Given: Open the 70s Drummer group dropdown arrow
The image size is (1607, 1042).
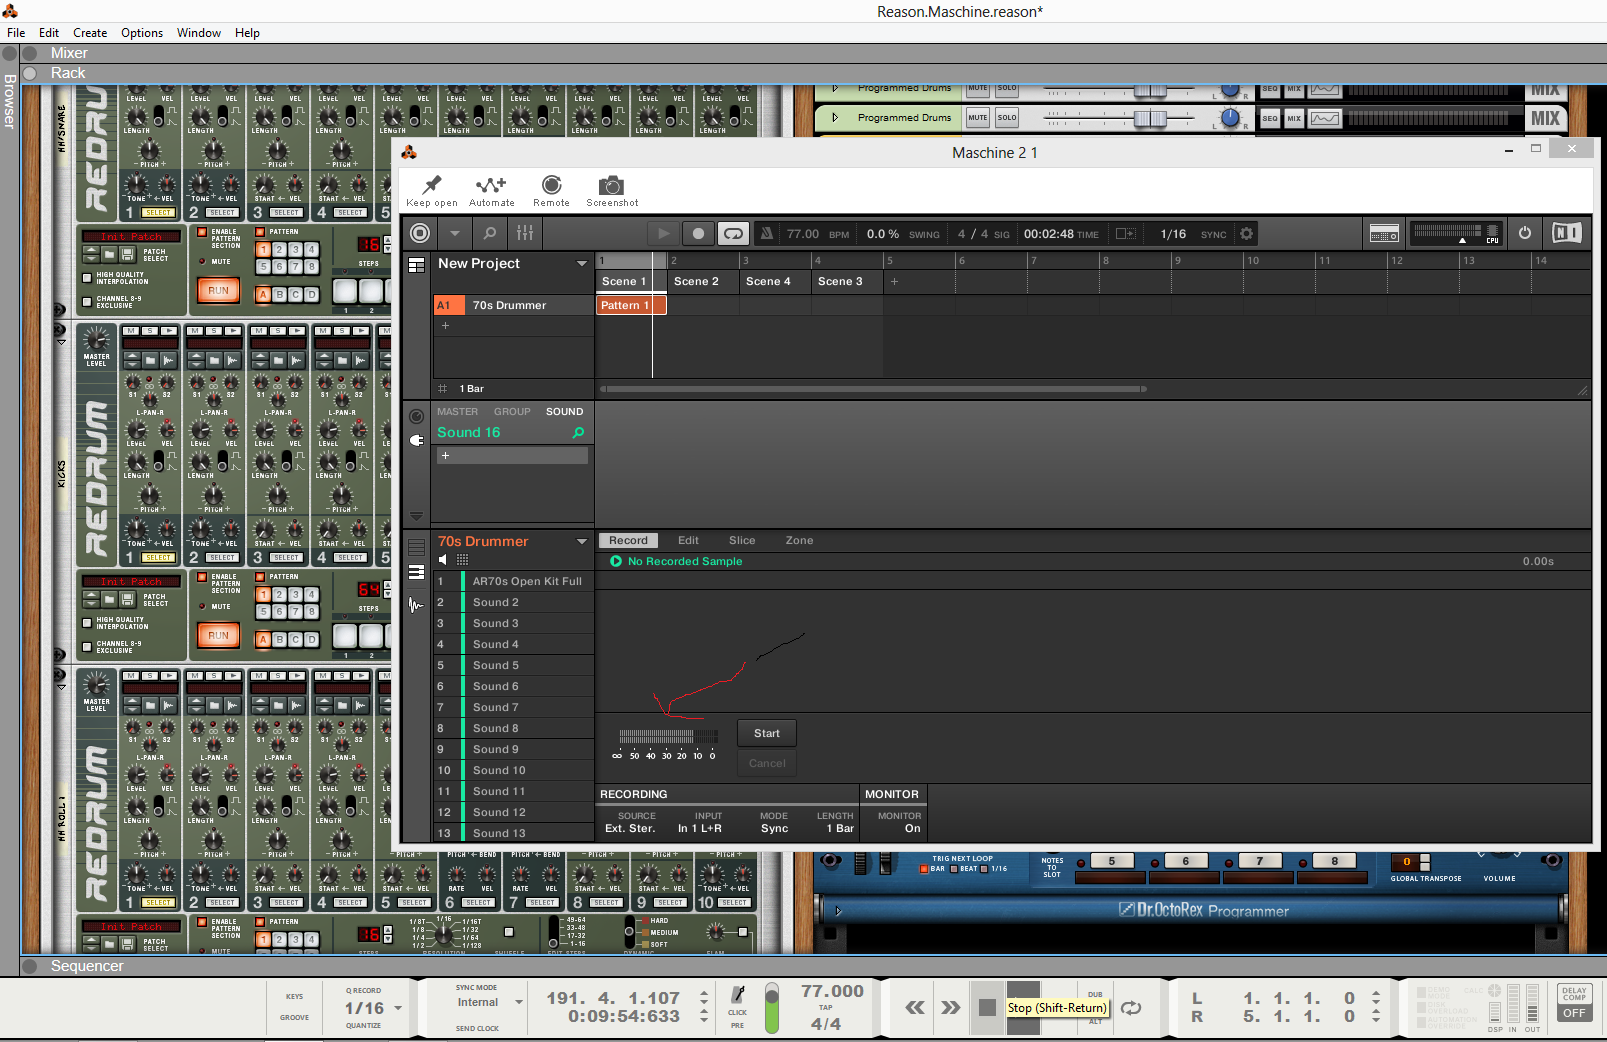Looking at the screenshot, I should pyautogui.click(x=581, y=541).
